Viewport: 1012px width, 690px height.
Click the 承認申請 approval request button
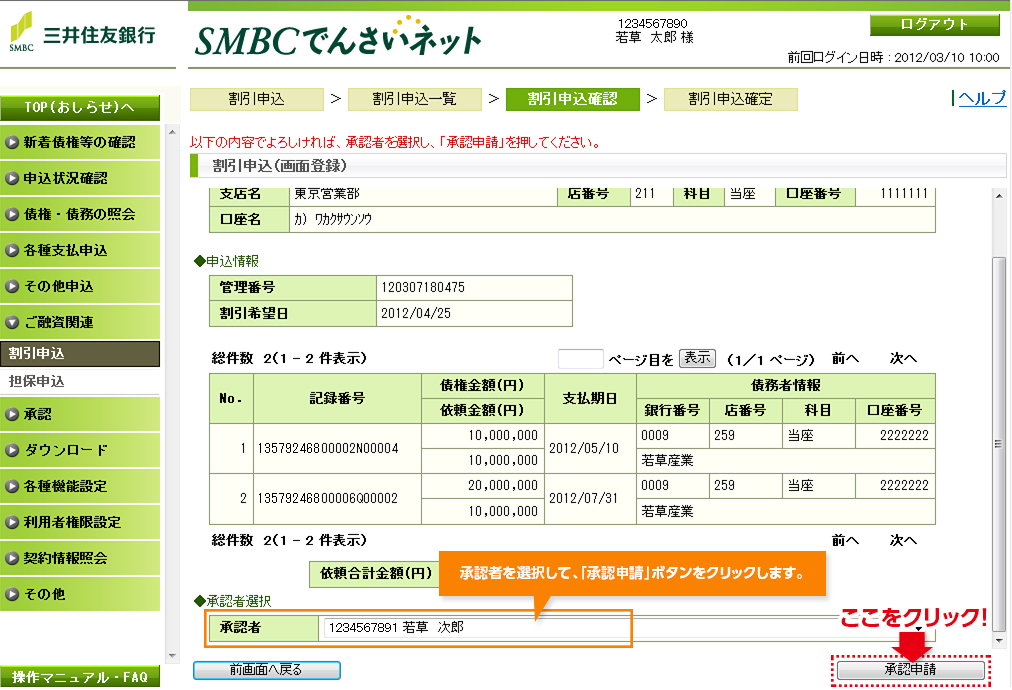pos(910,670)
